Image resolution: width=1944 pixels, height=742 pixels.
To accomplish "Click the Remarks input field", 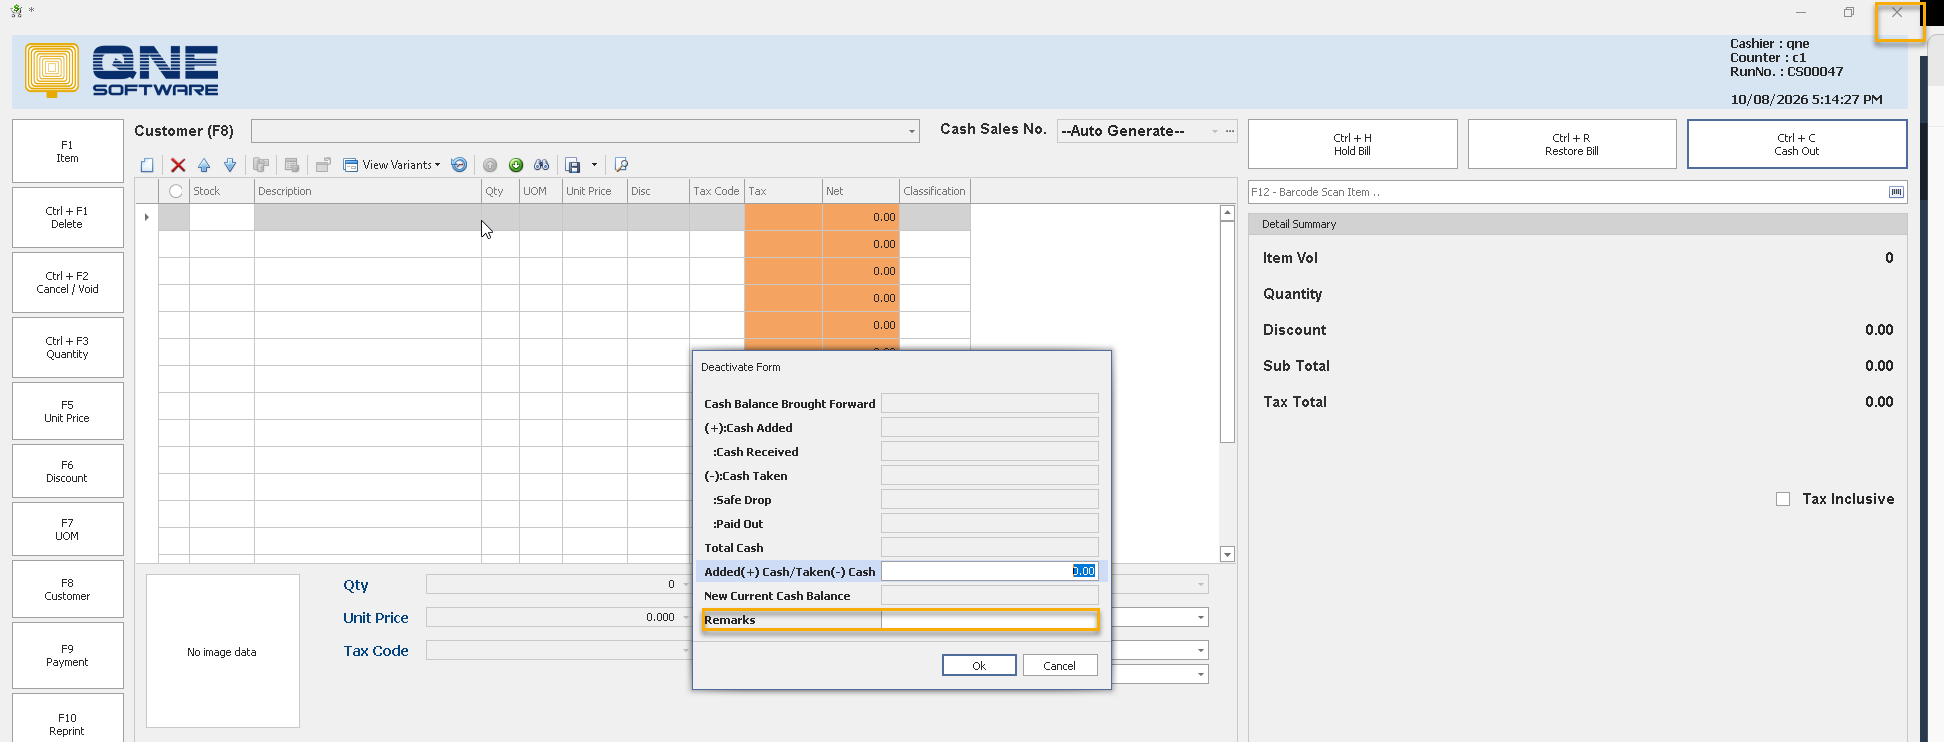I will click(x=989, y=620).
